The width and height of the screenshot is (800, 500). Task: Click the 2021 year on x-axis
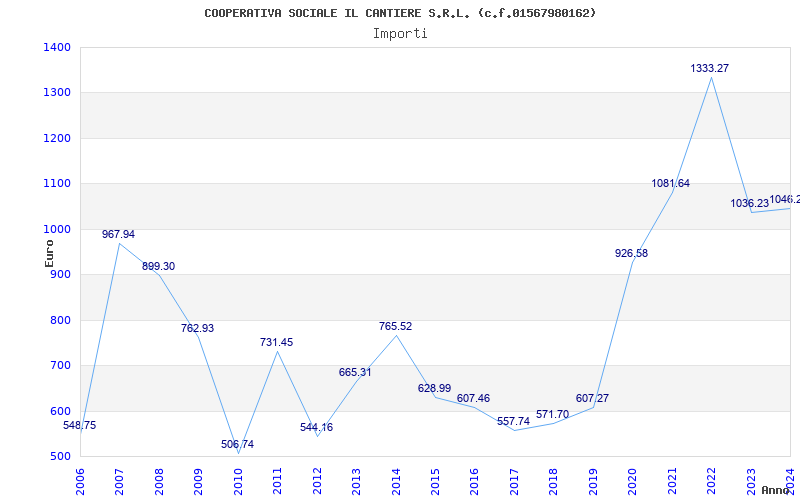coord(672,481)
